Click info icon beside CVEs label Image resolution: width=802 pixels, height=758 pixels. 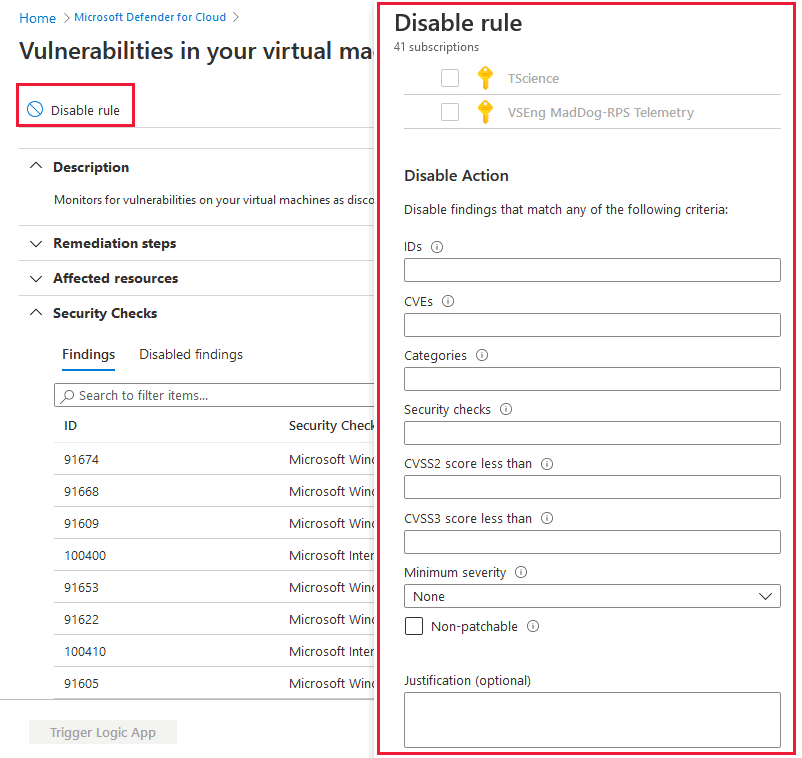point(448,301)
